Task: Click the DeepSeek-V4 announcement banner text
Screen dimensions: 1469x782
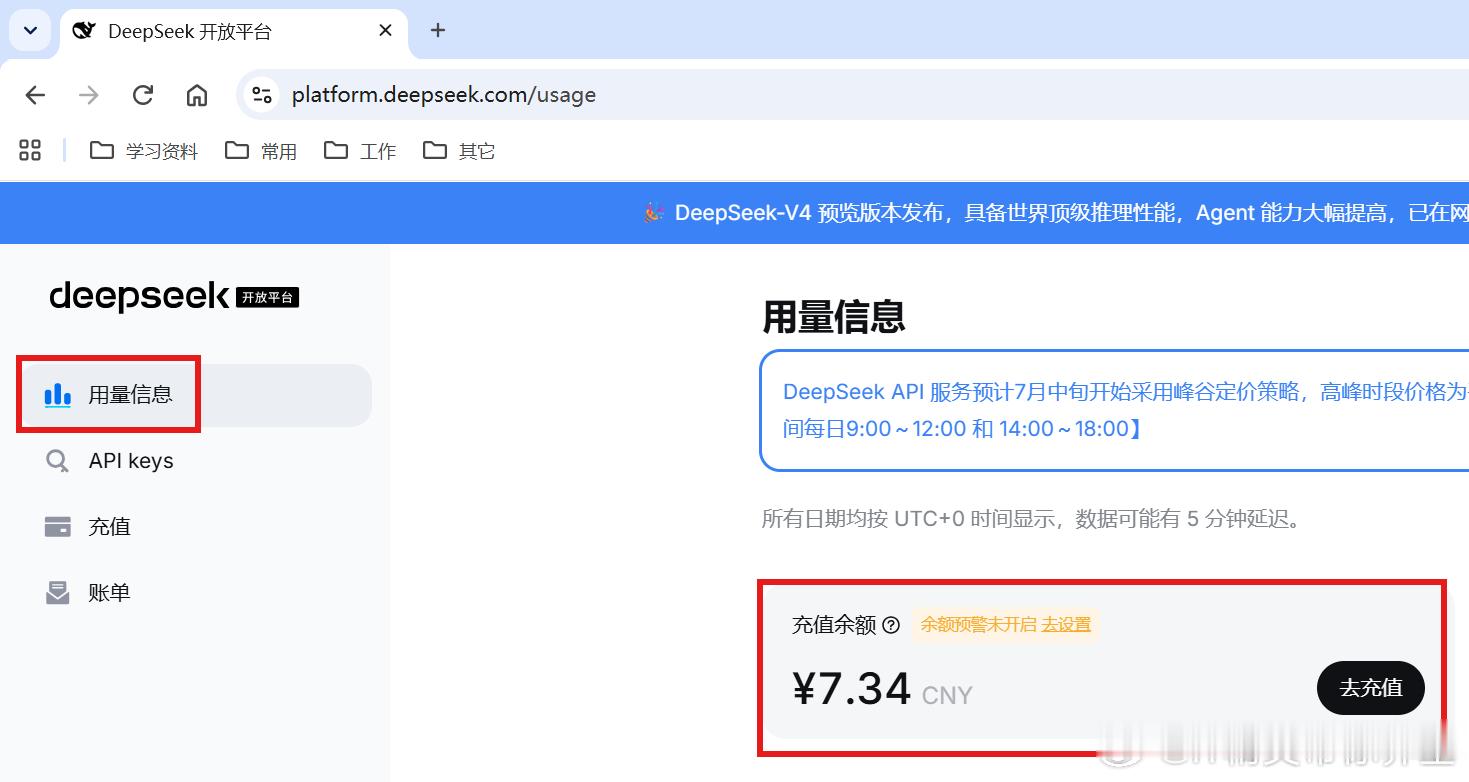Action: tap(1071, 213)
